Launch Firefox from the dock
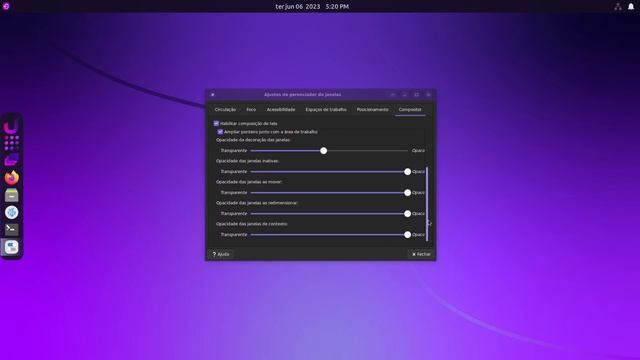 (x=11, y=178)
